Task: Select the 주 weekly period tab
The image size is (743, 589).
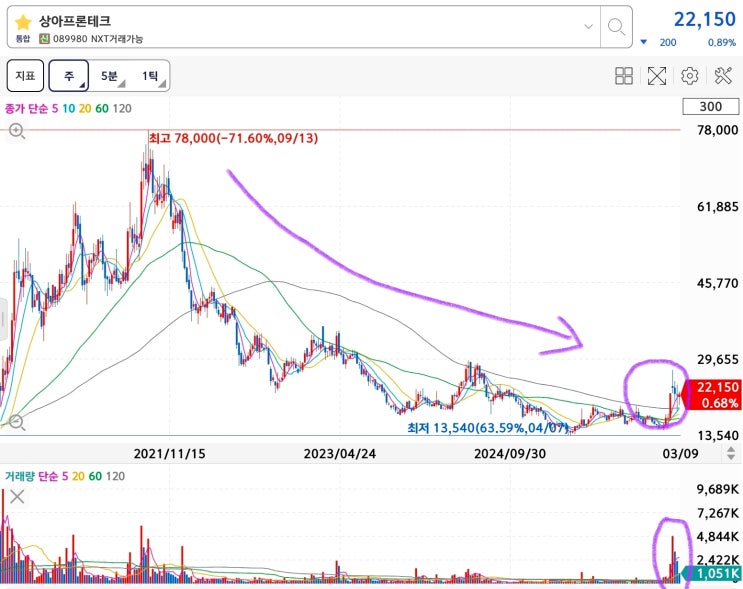Action: click(69, 75)
